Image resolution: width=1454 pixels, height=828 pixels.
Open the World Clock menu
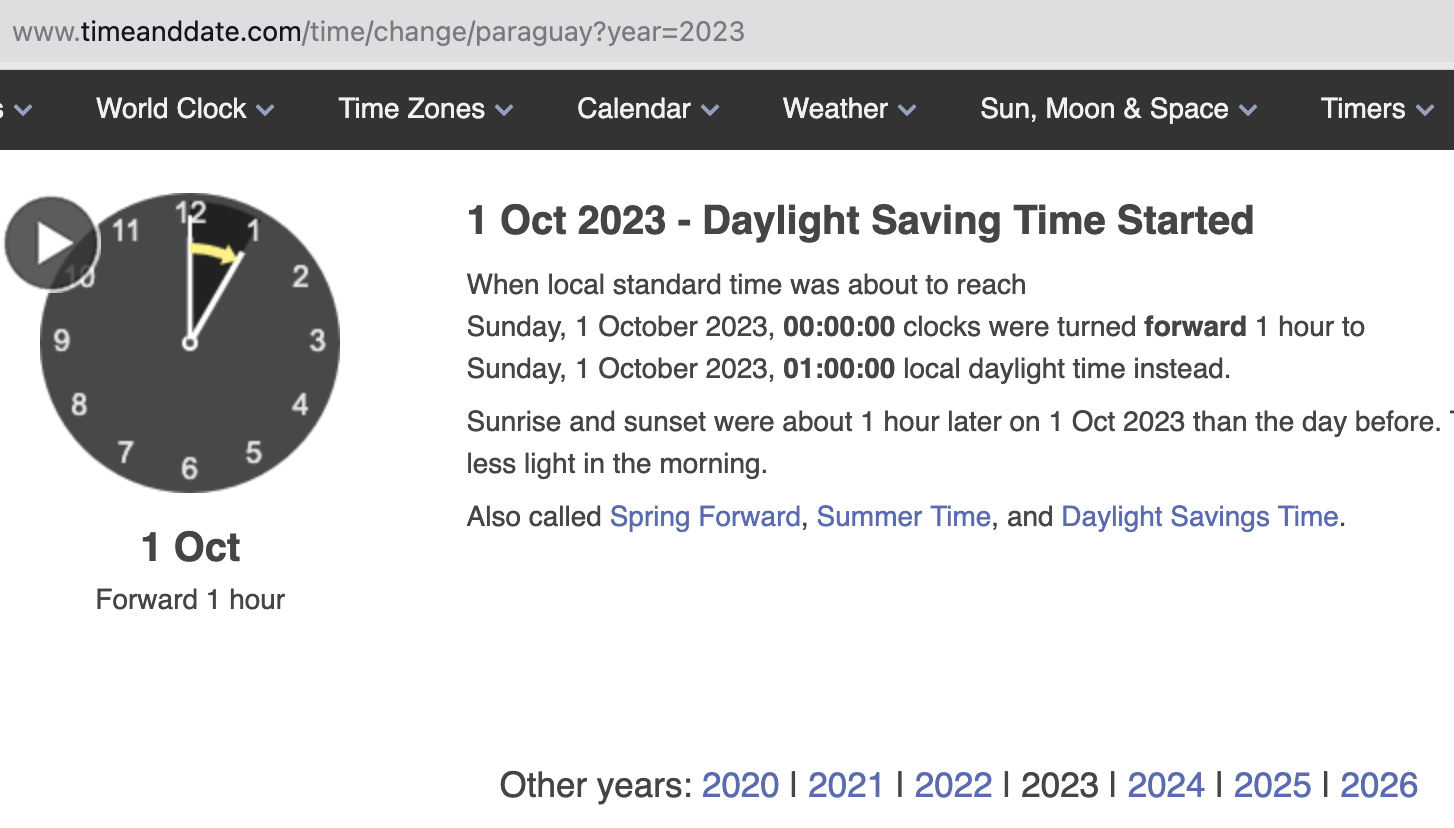(x=171, y=108)
